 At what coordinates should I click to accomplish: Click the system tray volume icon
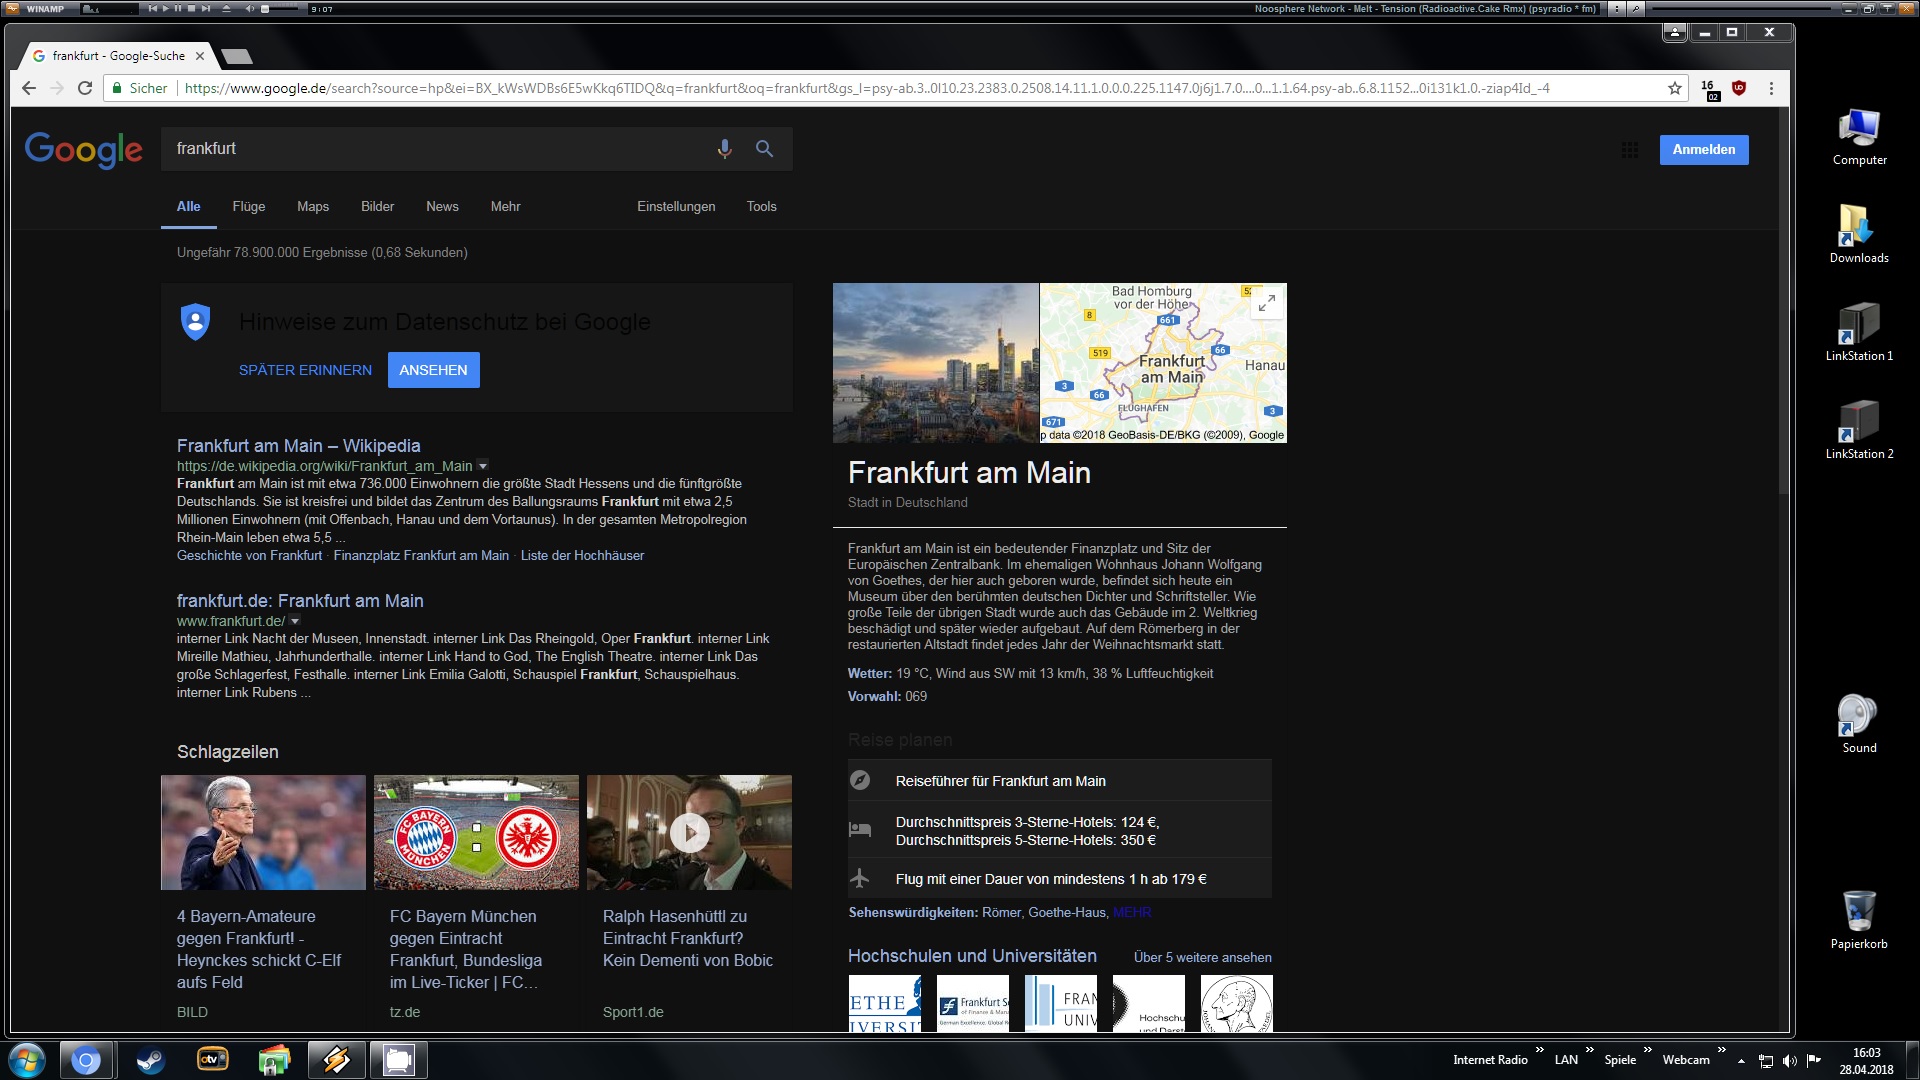1790,1061
